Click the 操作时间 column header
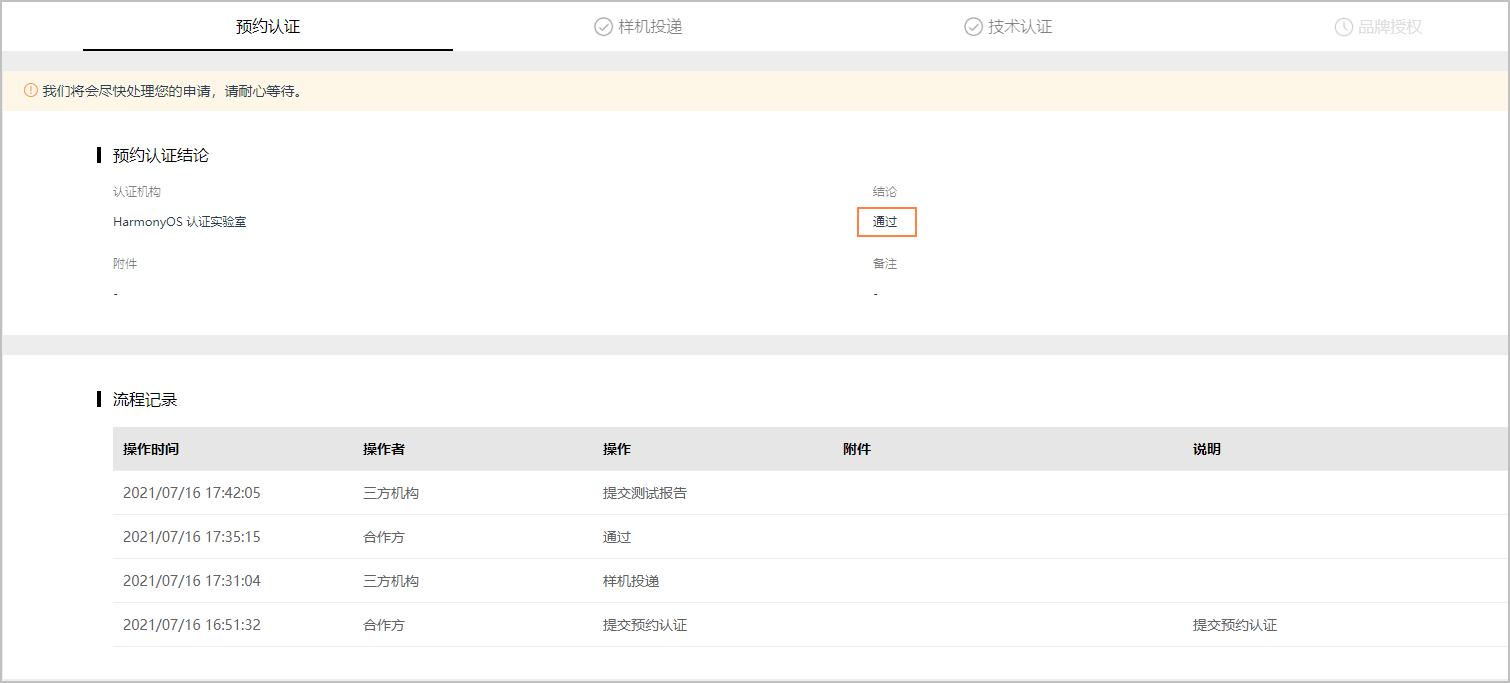Image resolution: width=1510 pixels, height=683 pixels. point(150,449)
